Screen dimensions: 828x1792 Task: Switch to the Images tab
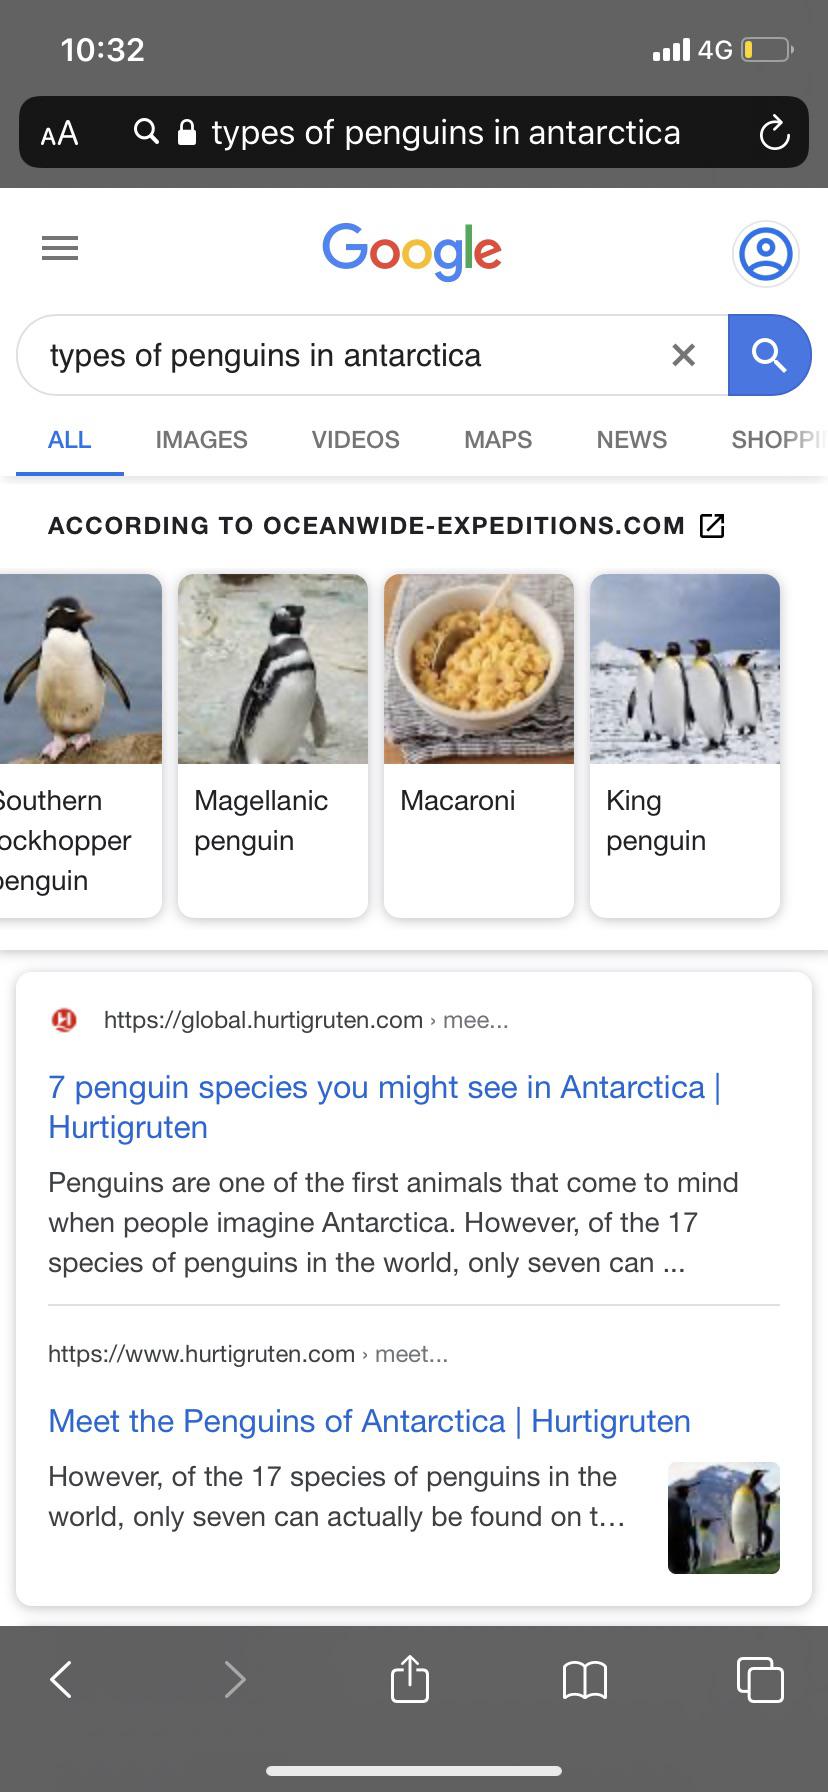(201, 440)
